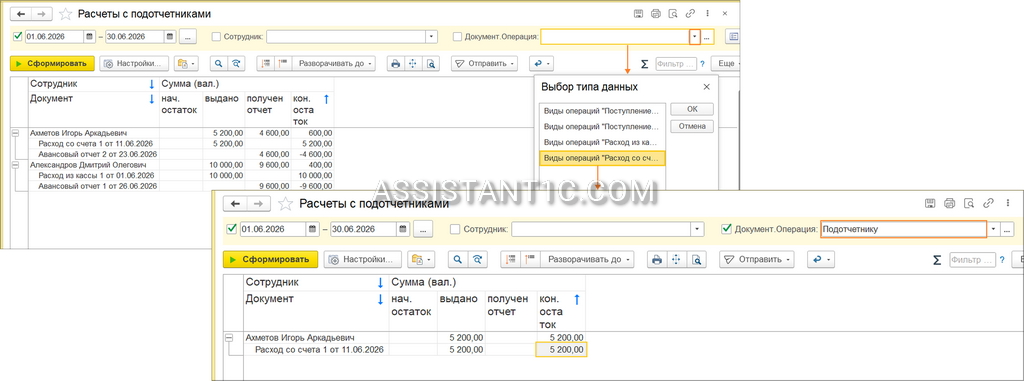Uncheck Документ.Операция checkbox in front window
Viewport: 1024px width, 381px height.
[727, 229]
